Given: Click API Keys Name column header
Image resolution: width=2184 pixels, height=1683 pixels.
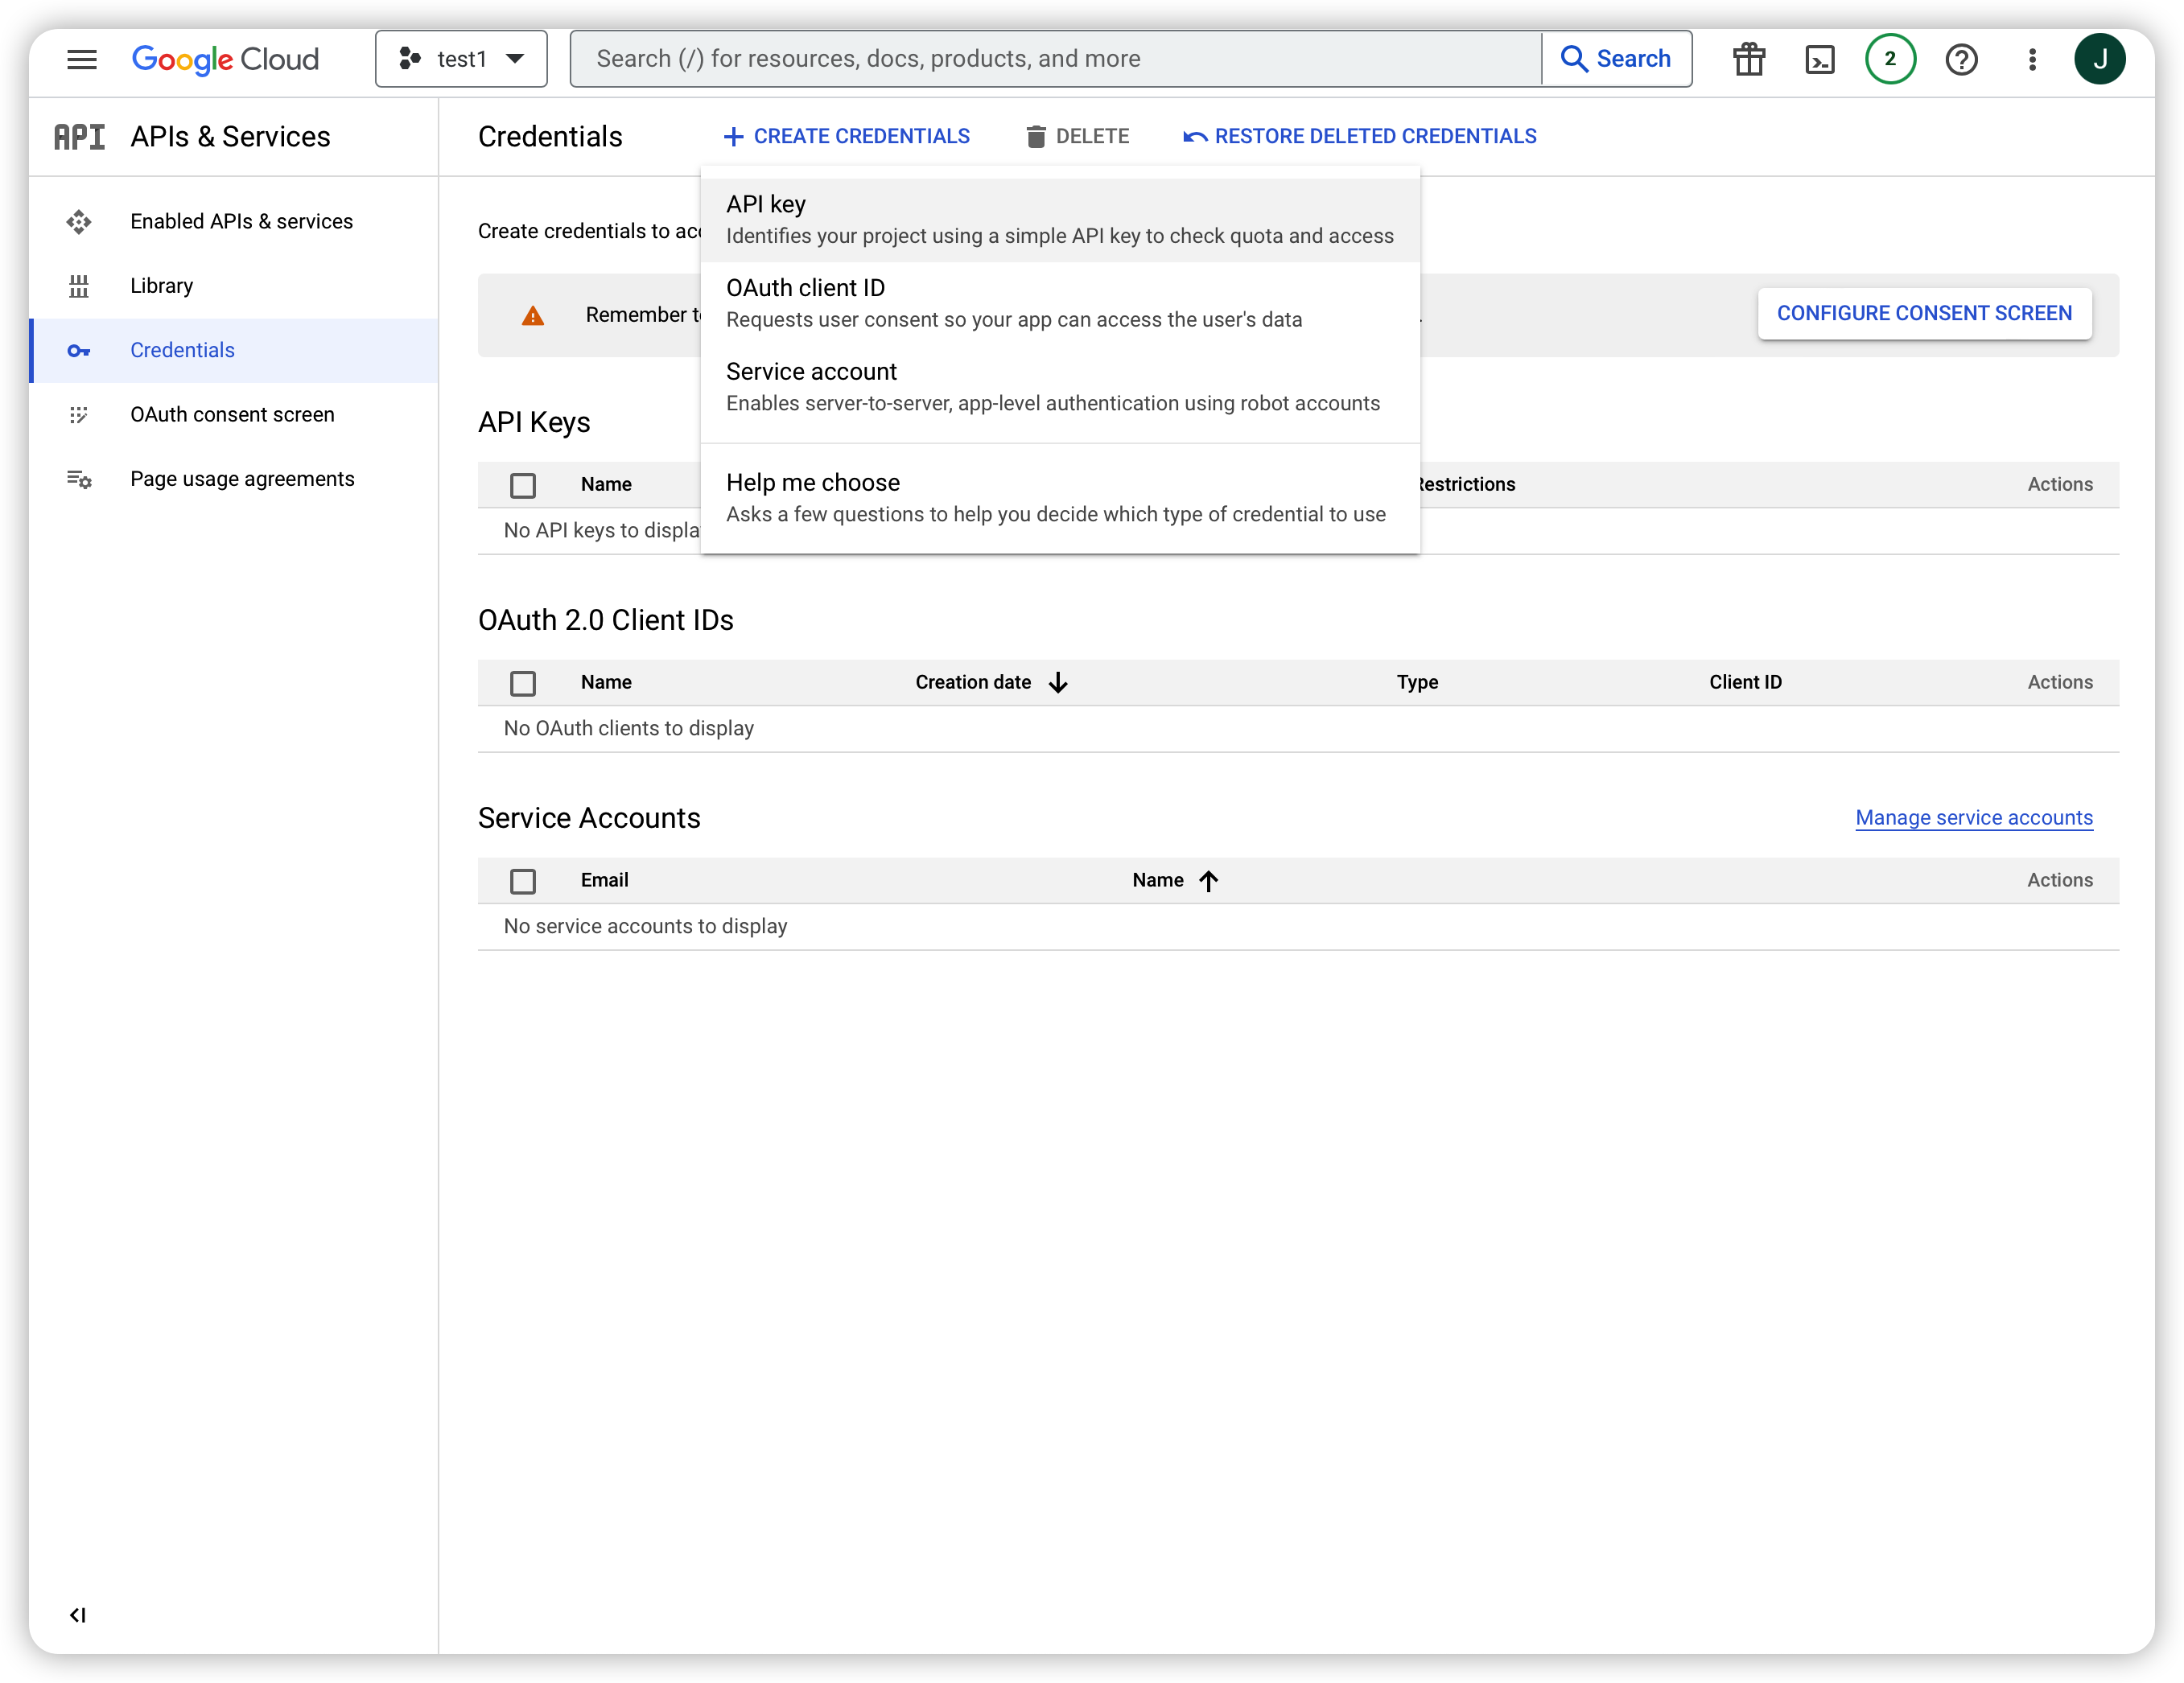Looking at the screenshot, I should tap(606, 485).
